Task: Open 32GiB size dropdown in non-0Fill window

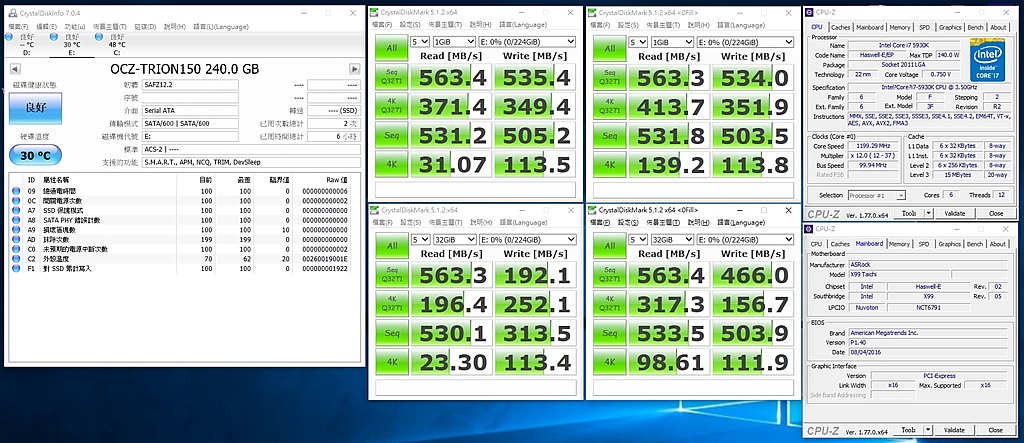Action: click(454, 239)
